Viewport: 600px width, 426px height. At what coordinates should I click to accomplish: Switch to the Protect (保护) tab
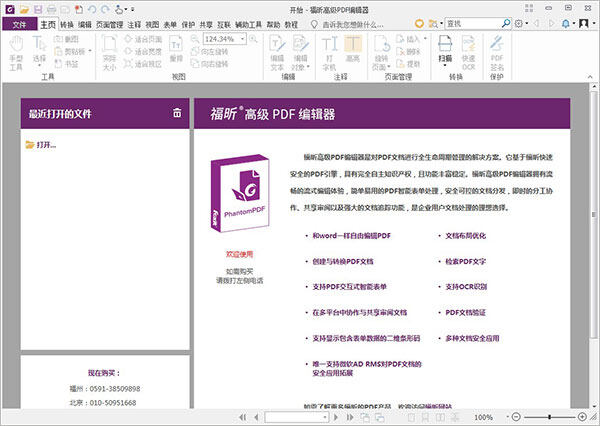[x=188, y=24]
